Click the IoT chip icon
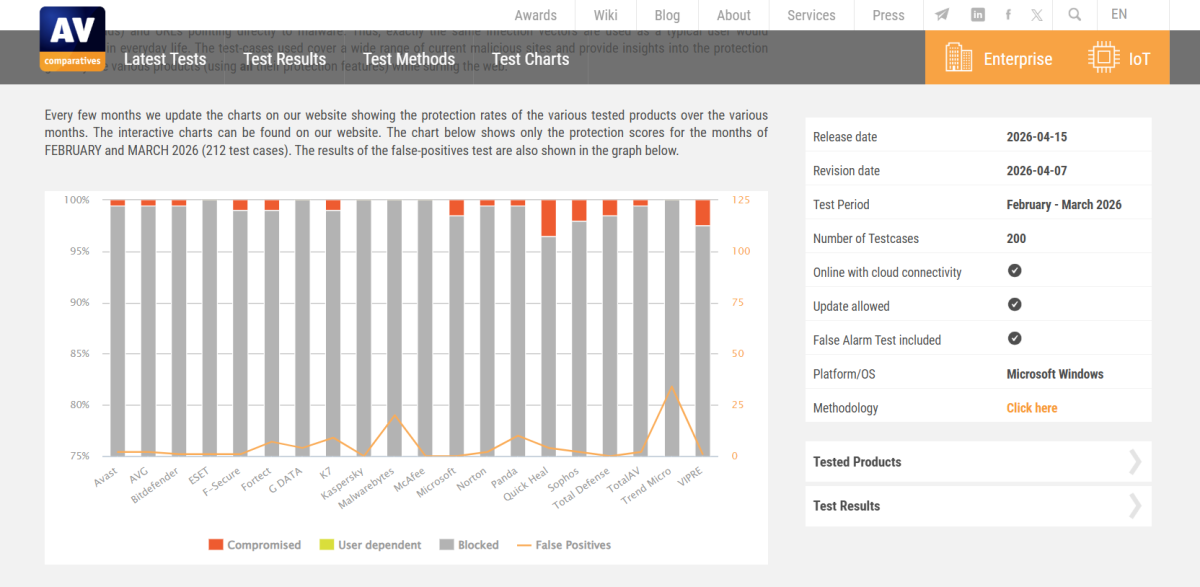This screenshot has height=587, width=1200. [x=1103, y=58]
